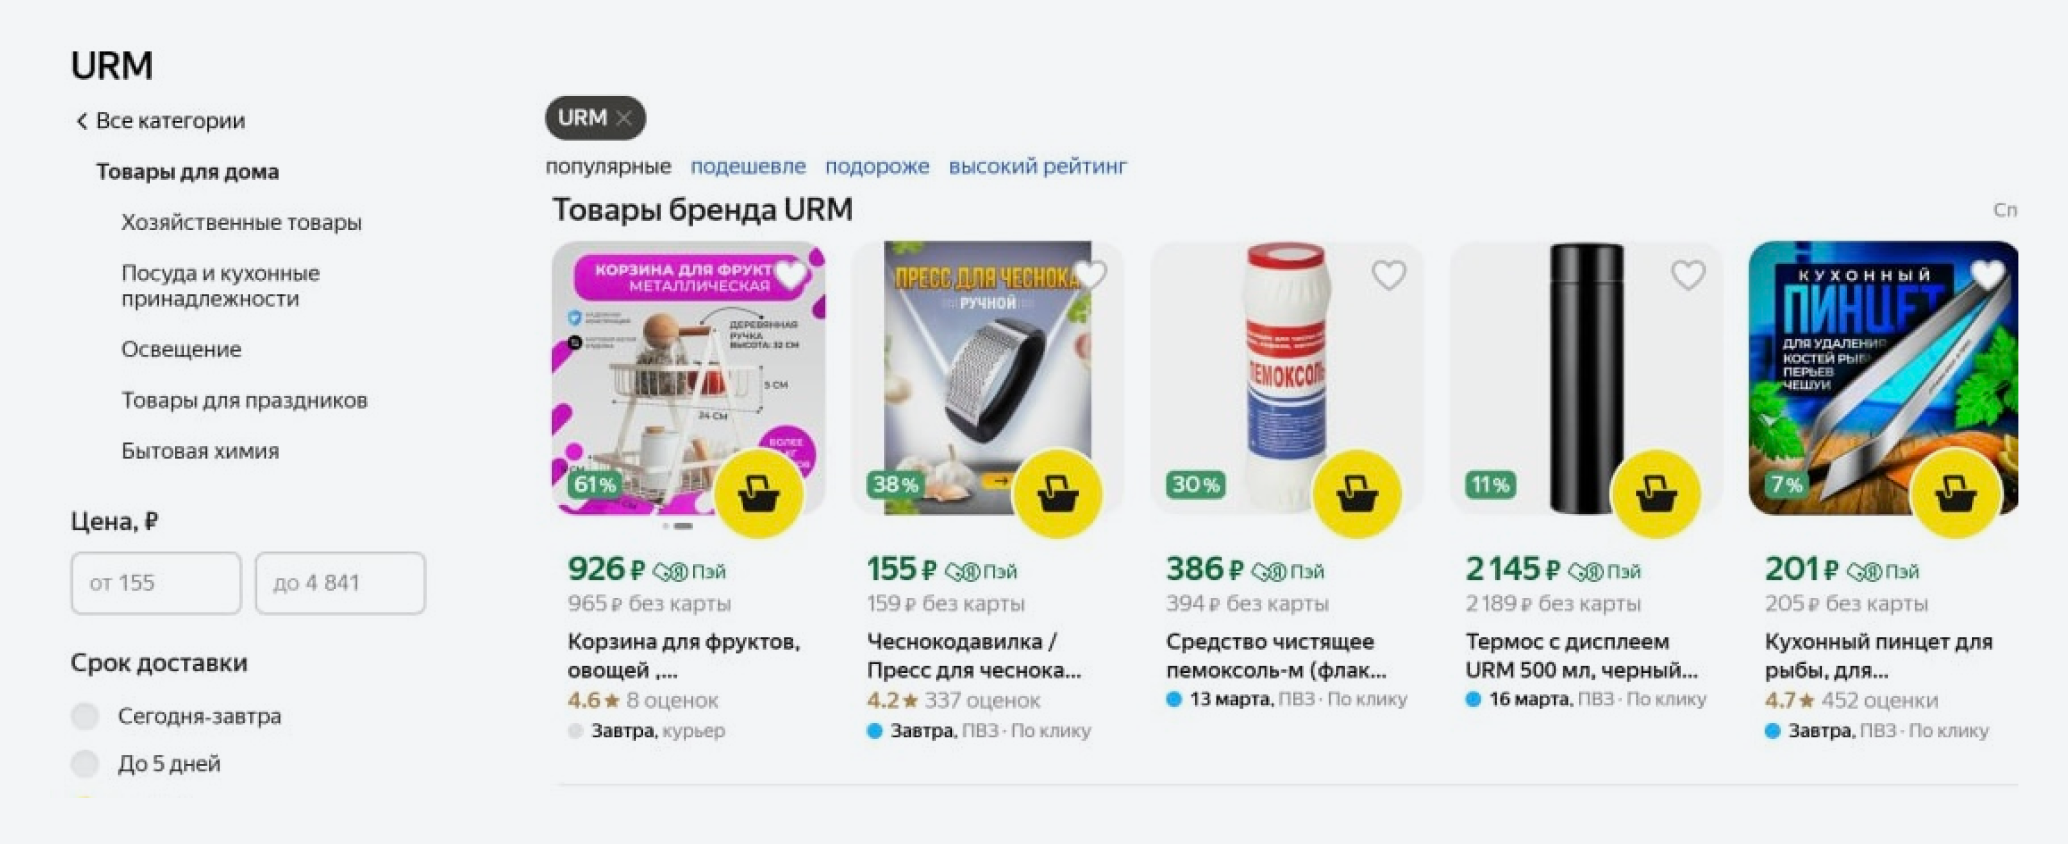
Task: Favorite the Pemoxol cleaner with heart icon
Action: pos(1389,275)
